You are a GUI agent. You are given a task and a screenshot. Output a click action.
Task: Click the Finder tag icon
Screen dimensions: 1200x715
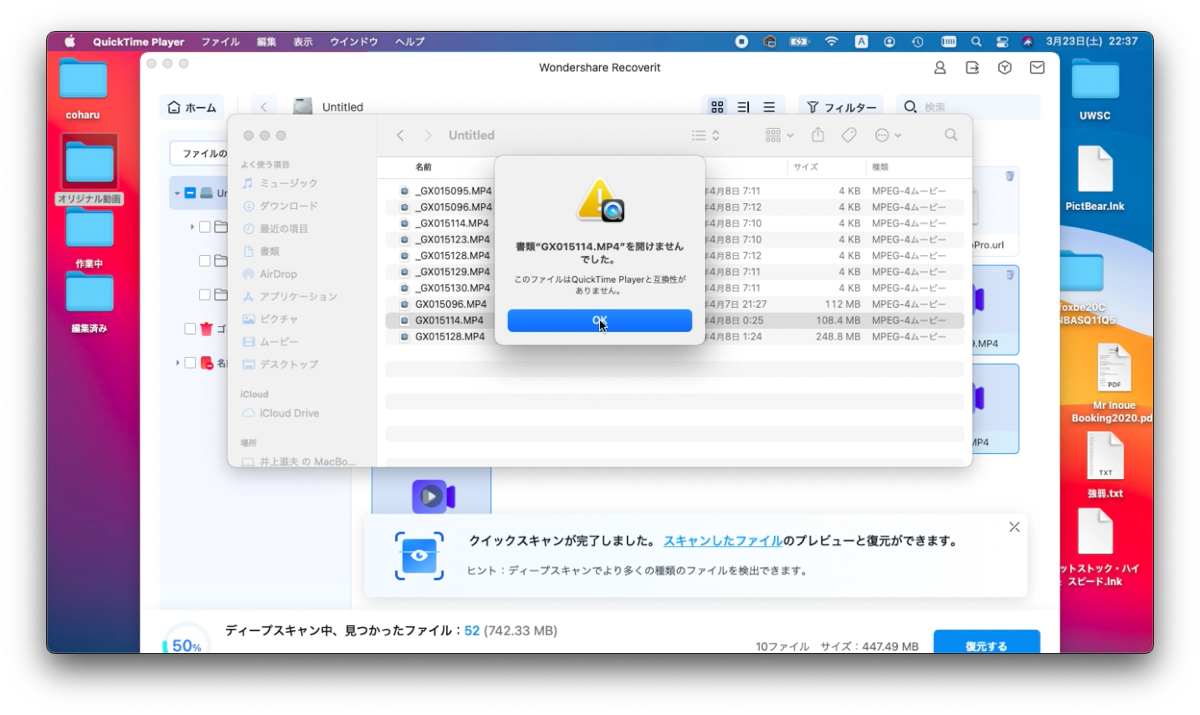coord(849,135)
